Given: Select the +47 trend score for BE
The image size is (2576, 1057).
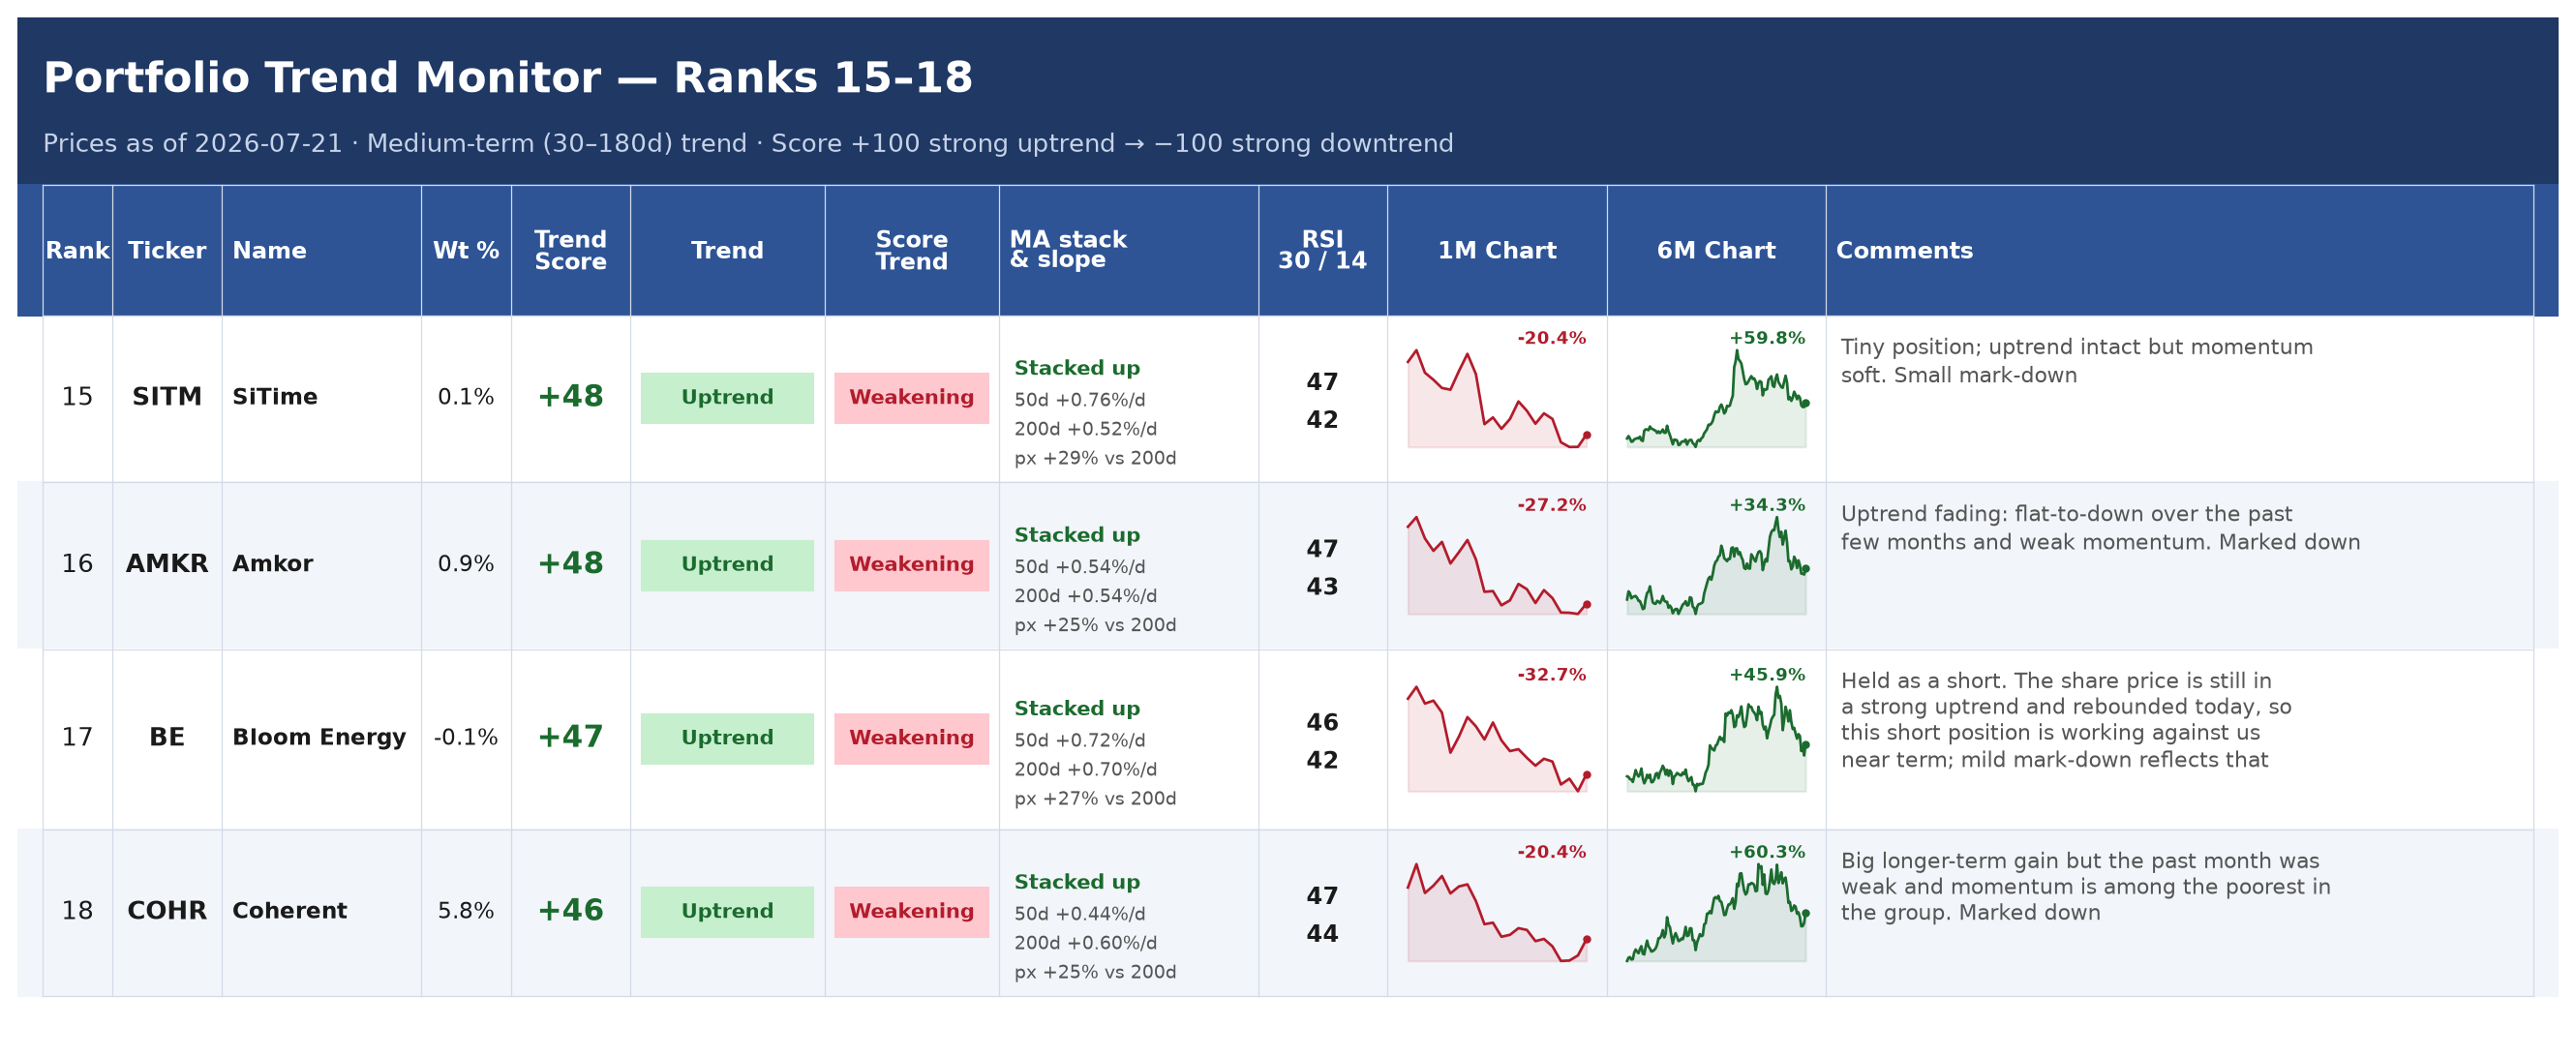Looking at the screenshot, I should pos(570,737).
